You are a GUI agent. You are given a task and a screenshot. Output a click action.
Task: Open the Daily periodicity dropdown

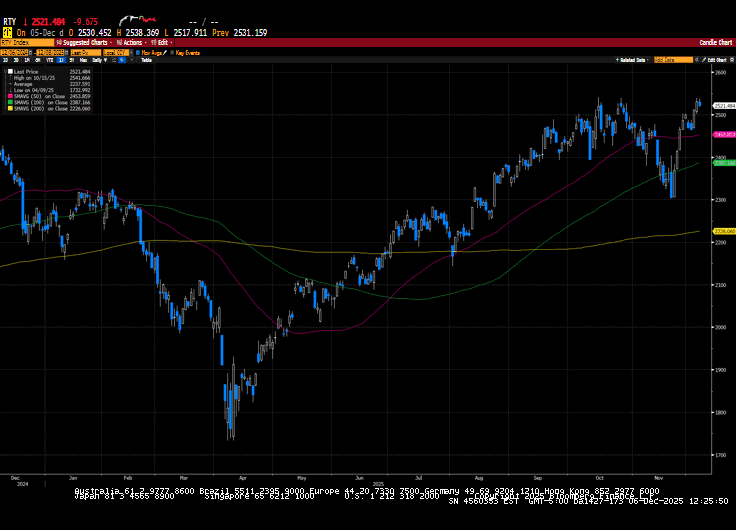point(98,60)
